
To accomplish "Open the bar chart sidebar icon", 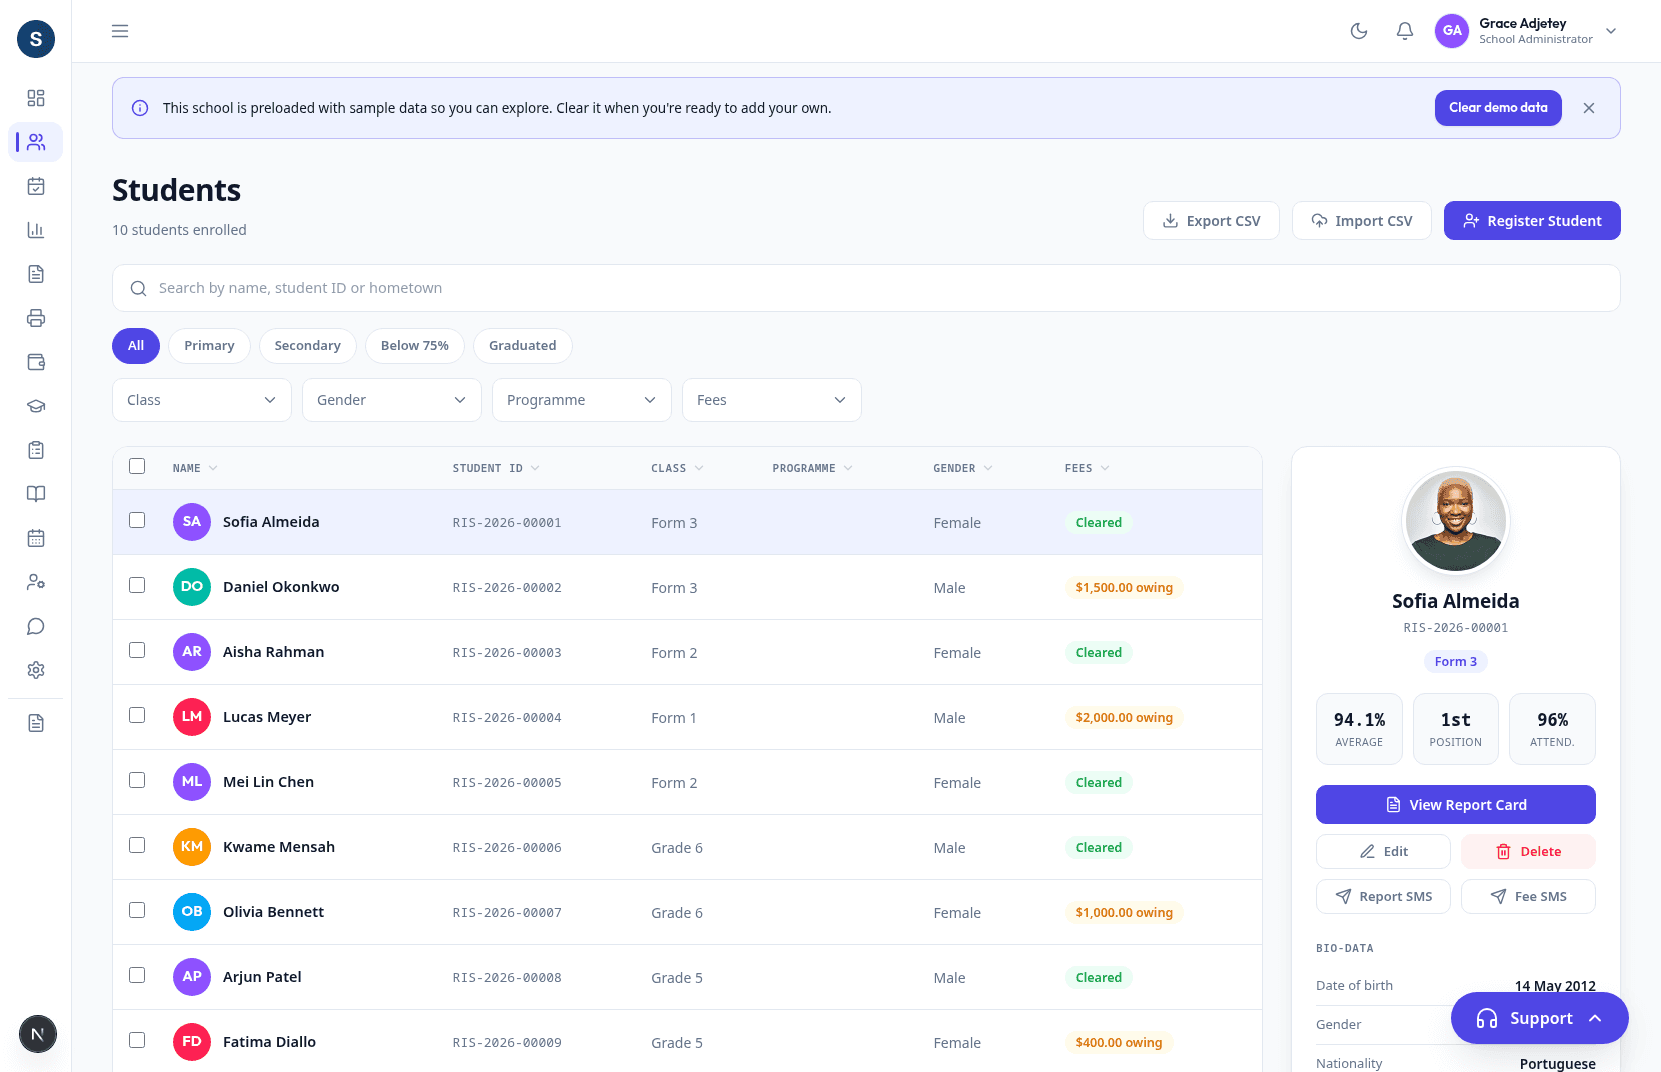I will (36, 230).
